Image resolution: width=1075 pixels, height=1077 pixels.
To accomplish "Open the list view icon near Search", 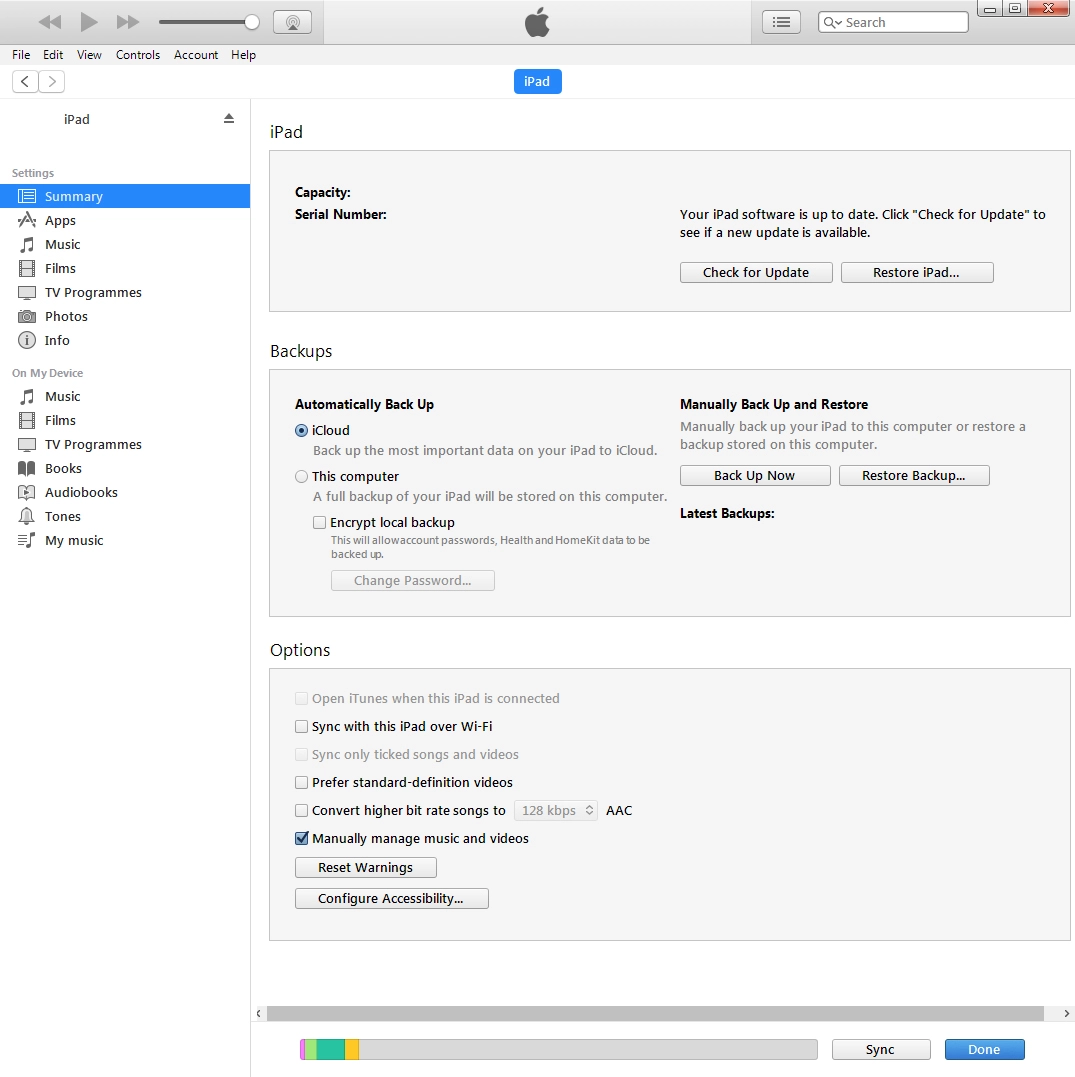I will (781, 22).
